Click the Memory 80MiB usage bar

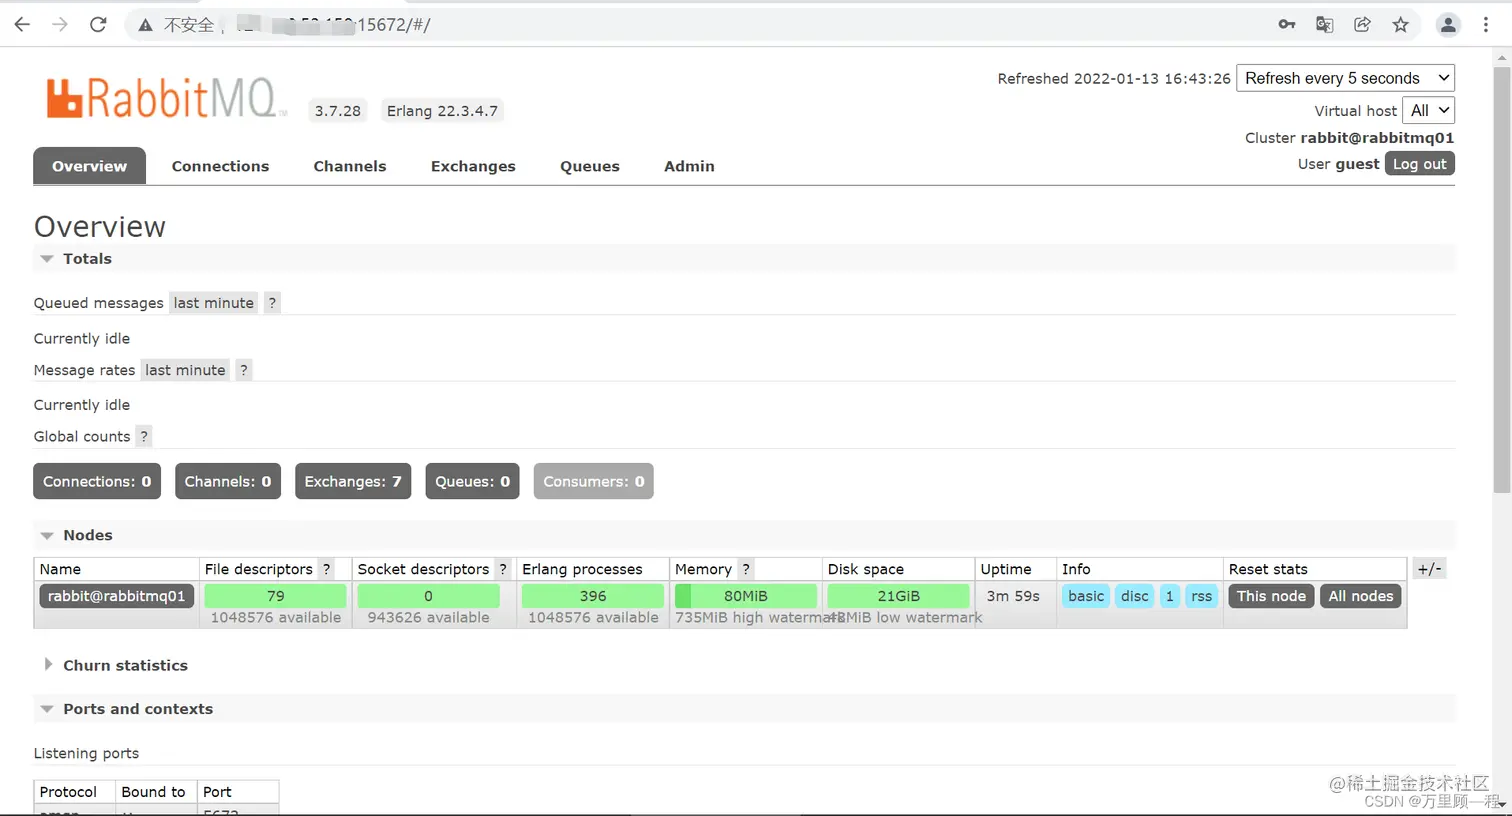coord(746,596)
